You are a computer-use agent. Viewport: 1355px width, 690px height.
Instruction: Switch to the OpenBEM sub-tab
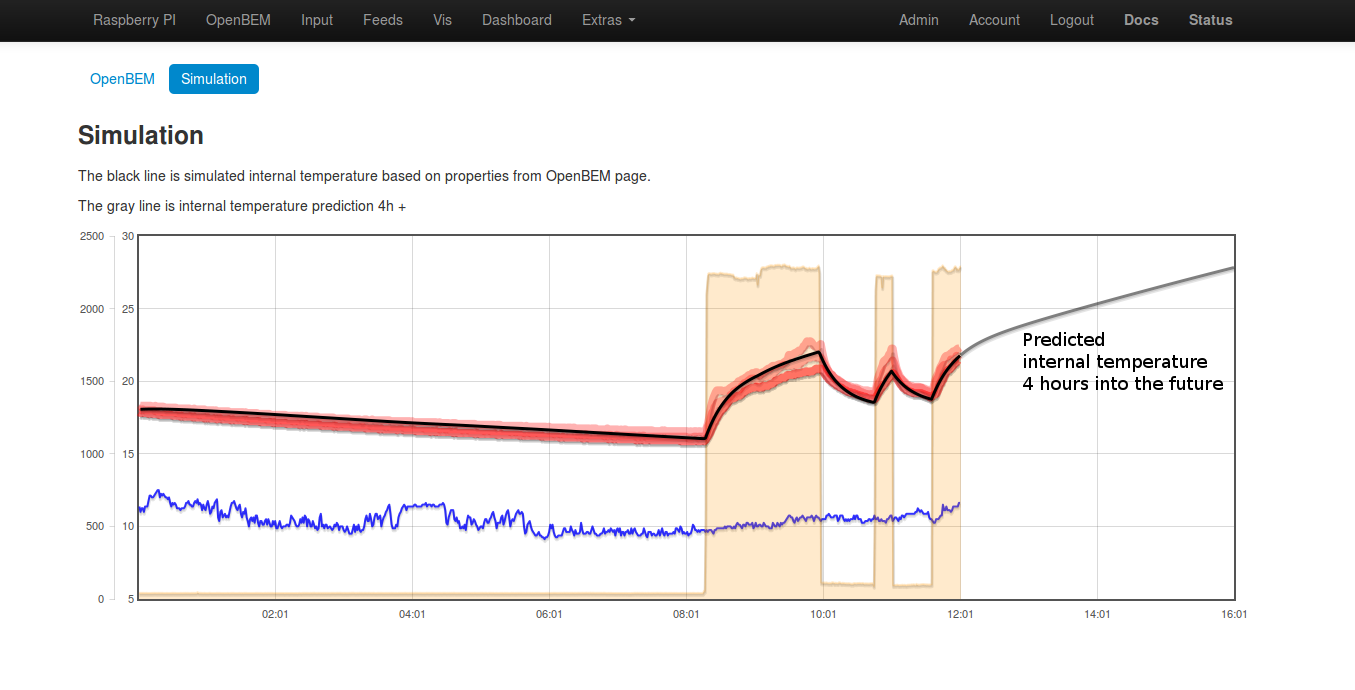[122, 79]
